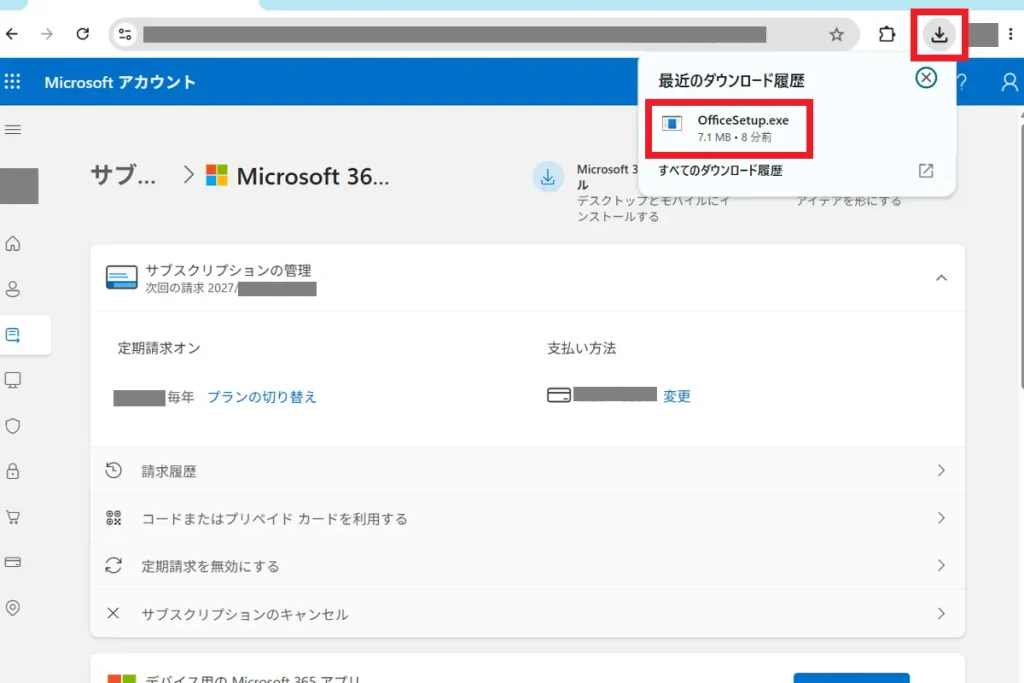The width and height of the screenshot is (1024, 683).
Task: Click the 定期請求オン label
Action: click(159, 348)
